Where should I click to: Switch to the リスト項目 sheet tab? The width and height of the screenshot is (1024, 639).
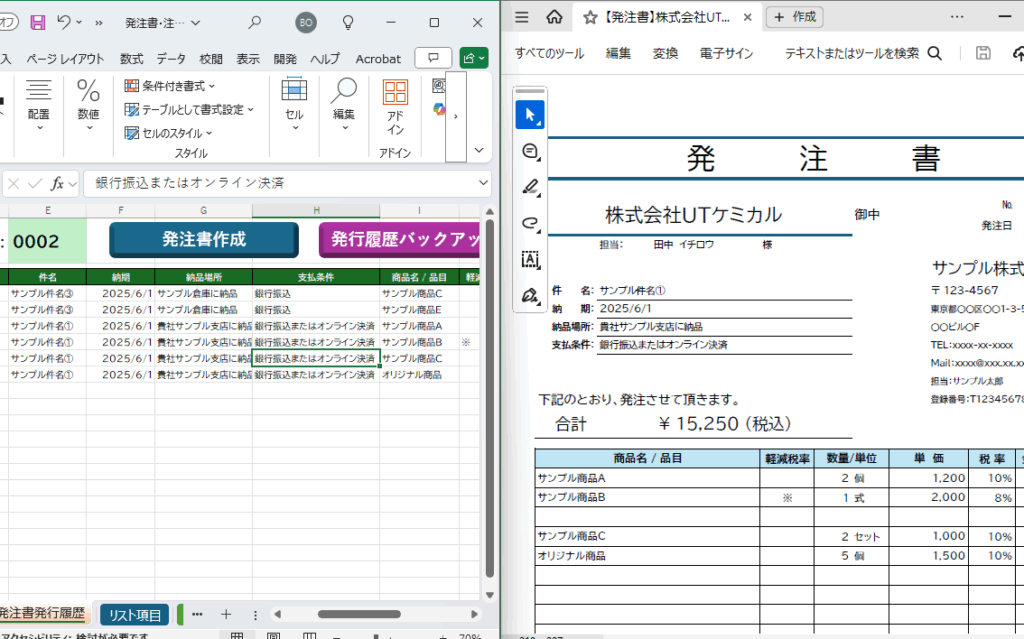pos(135,615)
